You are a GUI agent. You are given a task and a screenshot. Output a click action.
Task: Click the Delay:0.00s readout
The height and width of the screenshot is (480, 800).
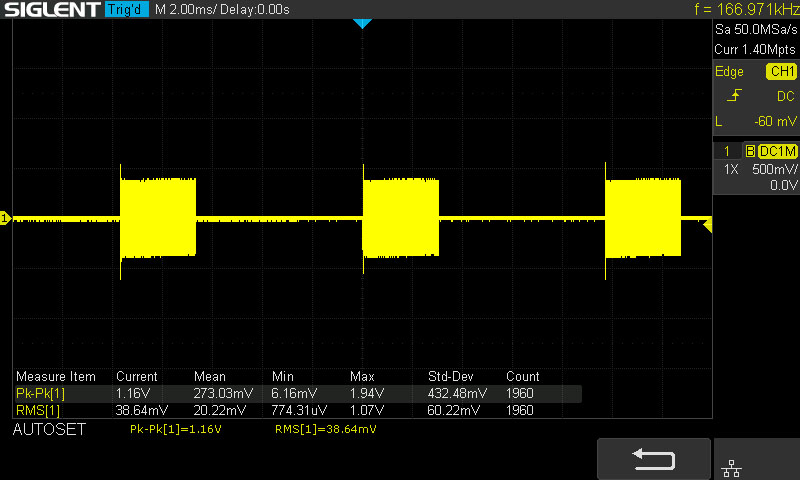pyautogui.click(x=255, y=10)
